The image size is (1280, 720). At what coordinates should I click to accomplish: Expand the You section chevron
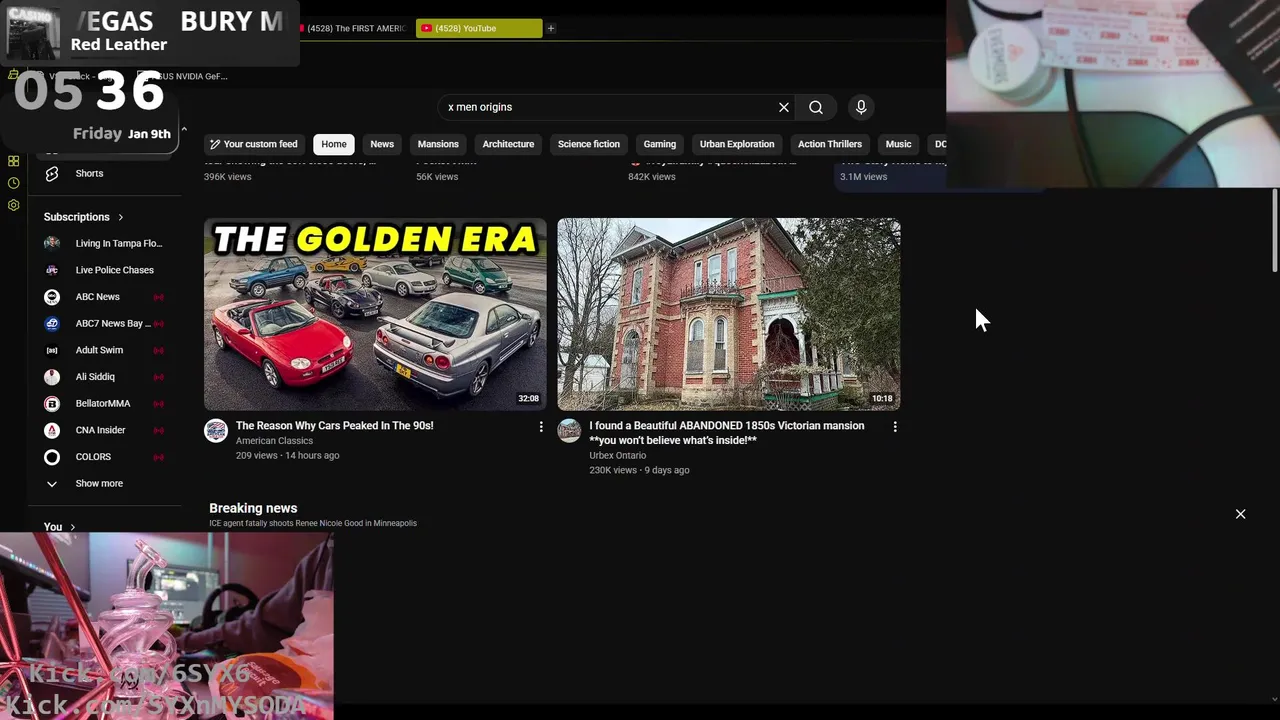pyautogui.click(x=72, y=527)
